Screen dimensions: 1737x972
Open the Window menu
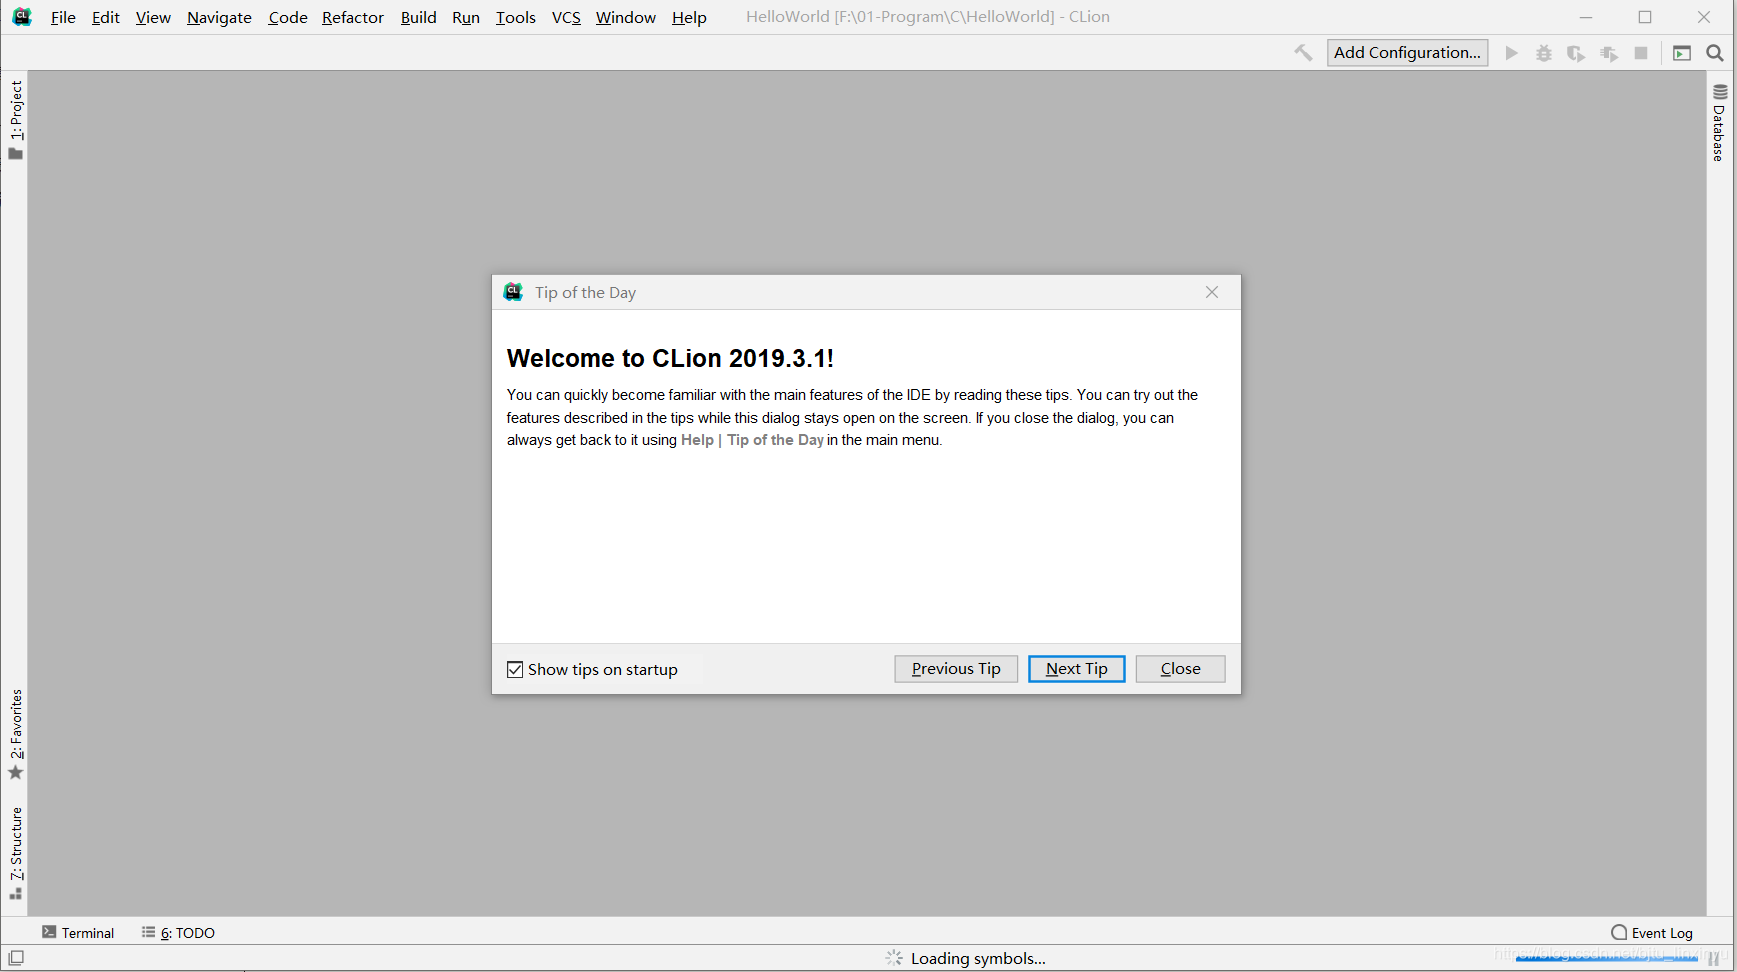[626, 17]
